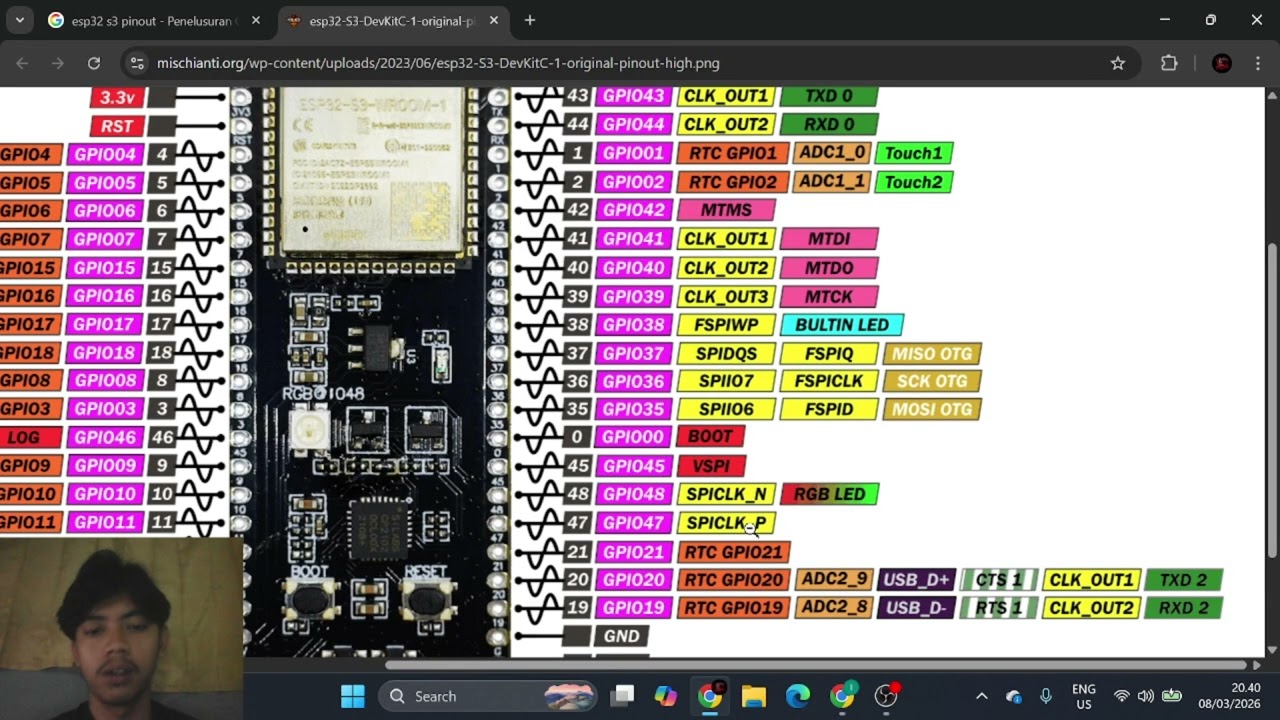The height and width of the screenshot is (720, 1280).
Task: Click the 'MTDI' label
Action: (829, 239)
